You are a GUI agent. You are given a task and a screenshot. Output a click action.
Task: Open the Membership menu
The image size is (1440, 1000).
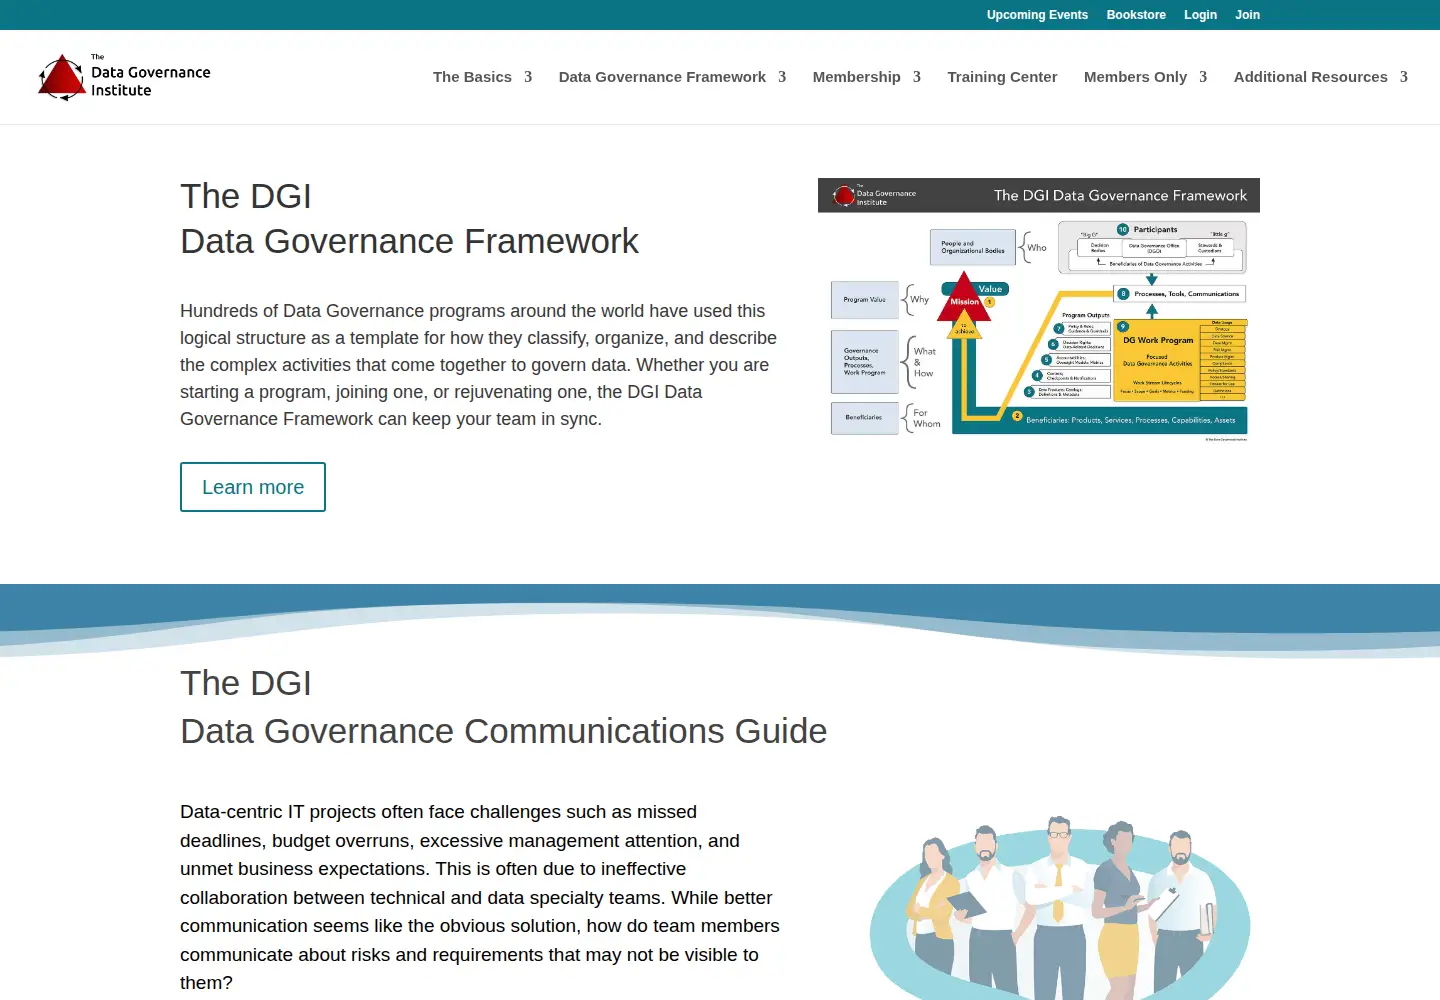pos(857,77)
